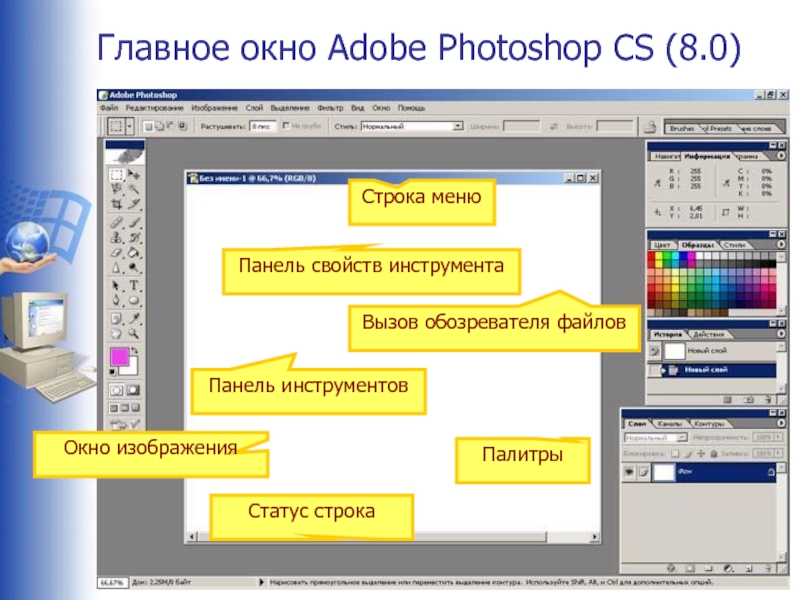
Task: Select the Pen tool
Action: tap(116, 301)
